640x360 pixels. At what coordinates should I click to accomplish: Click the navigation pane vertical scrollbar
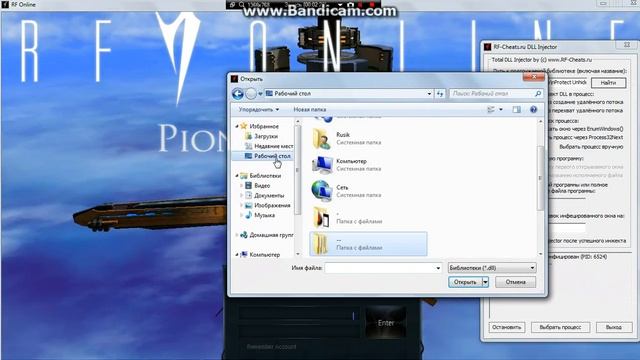[x=298, y=169]
